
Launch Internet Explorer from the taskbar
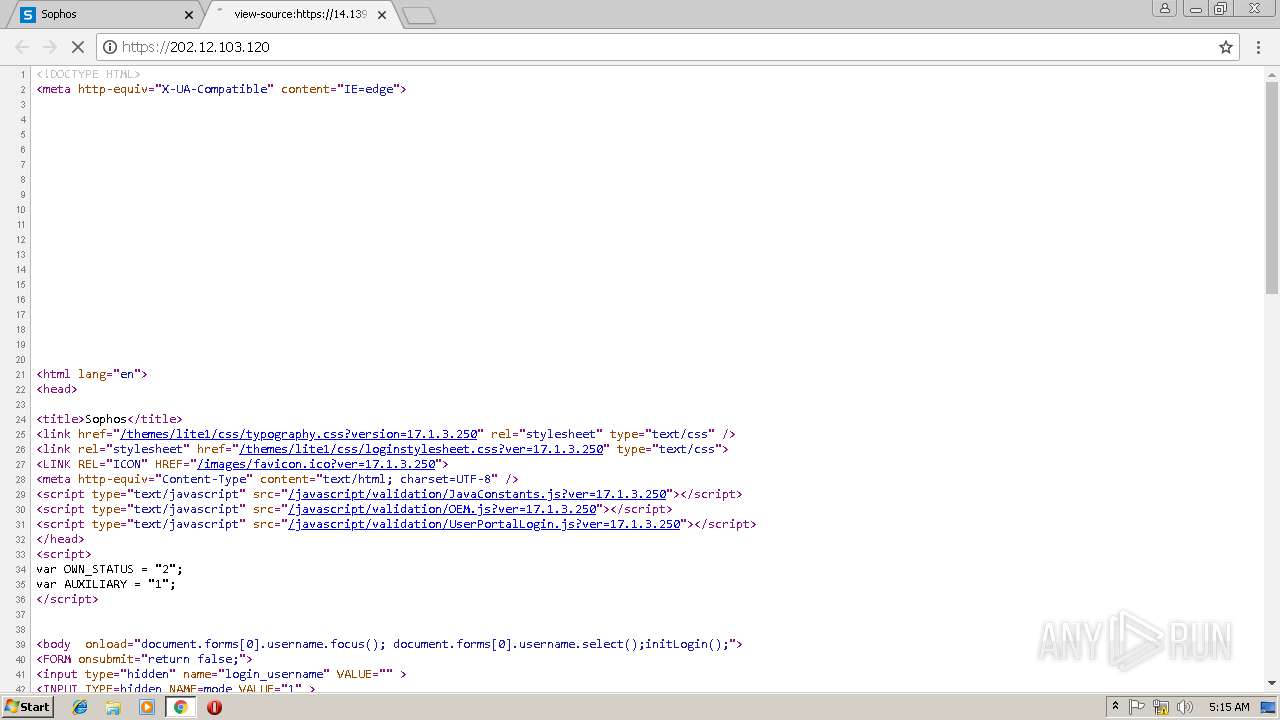[80, 707]
